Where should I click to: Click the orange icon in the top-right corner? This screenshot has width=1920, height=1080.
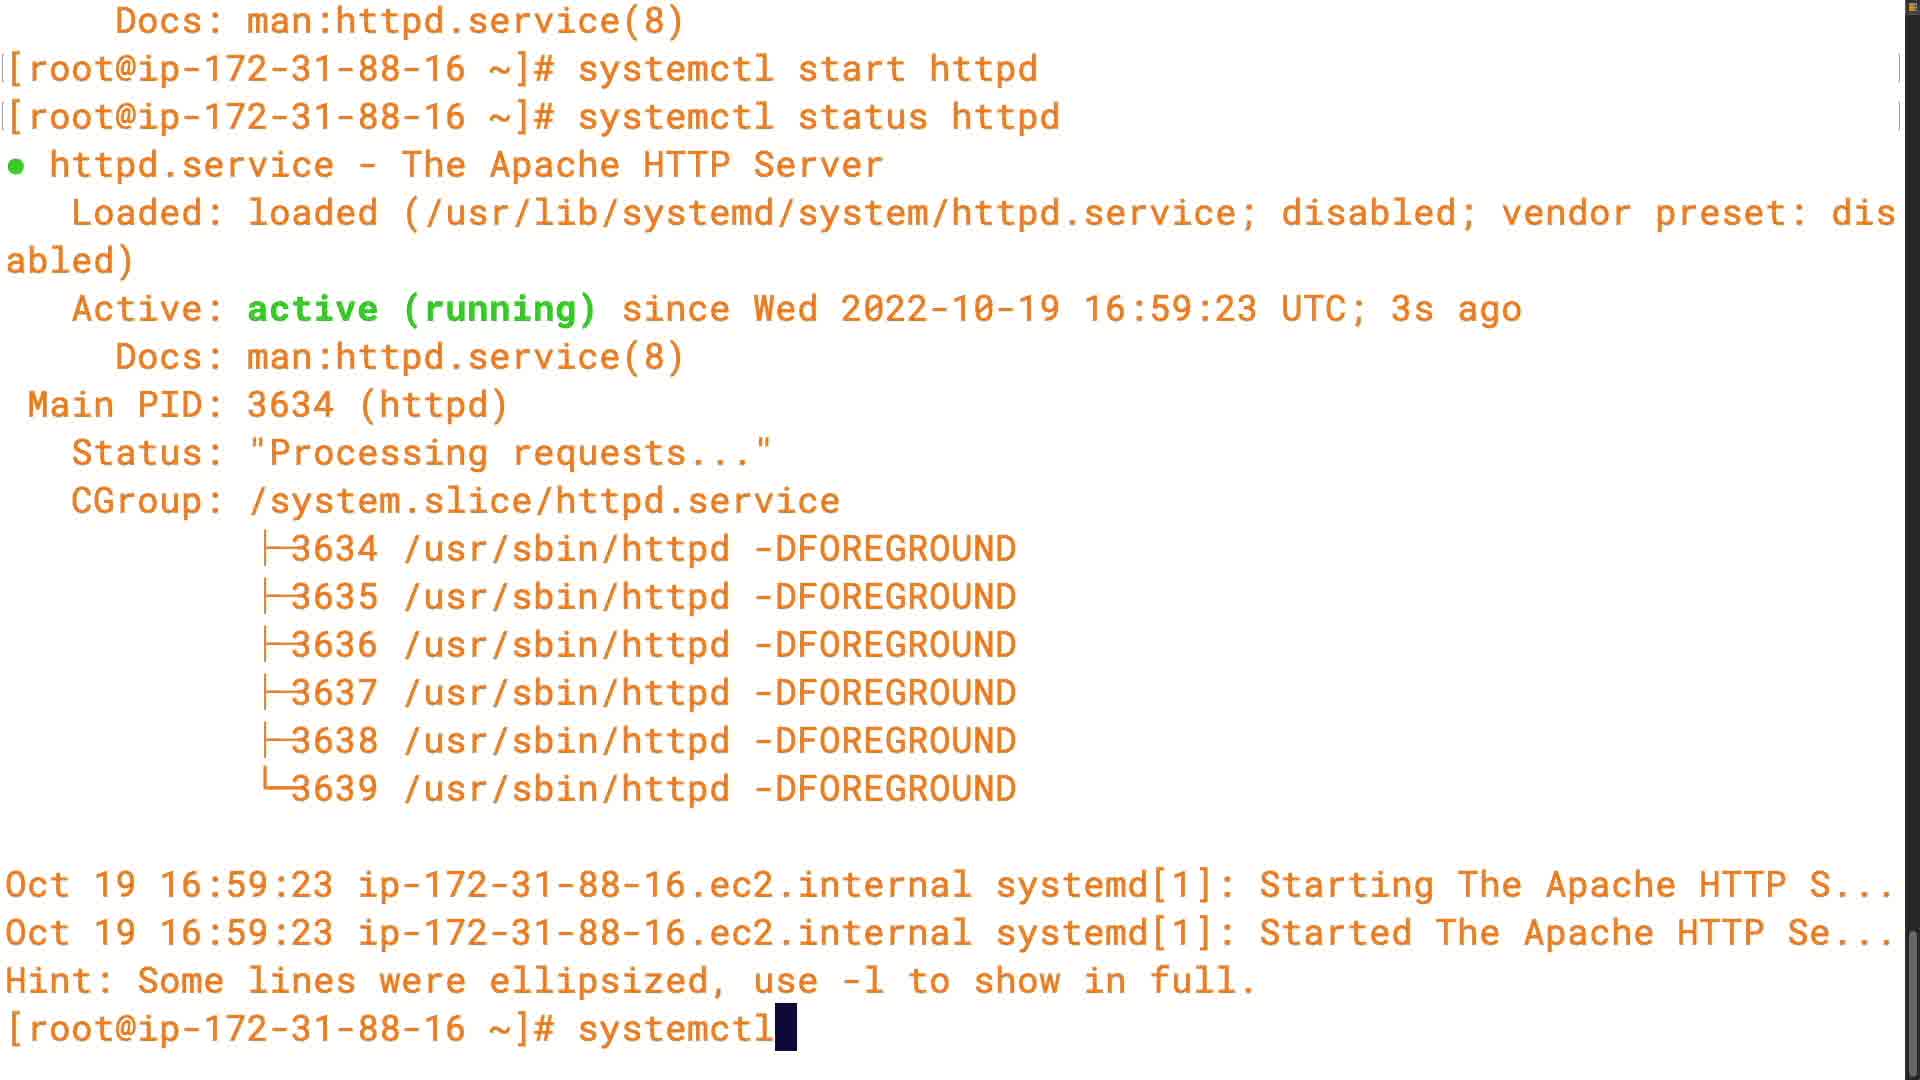pos(1912,7)
